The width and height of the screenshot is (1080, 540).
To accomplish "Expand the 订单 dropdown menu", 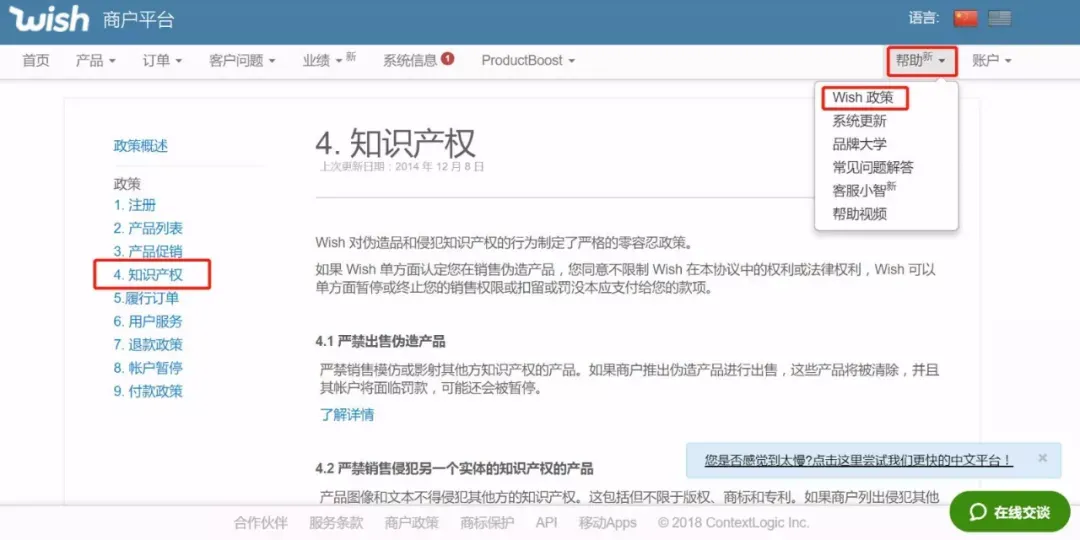I will pyautogui.click(x=163, y=61).
